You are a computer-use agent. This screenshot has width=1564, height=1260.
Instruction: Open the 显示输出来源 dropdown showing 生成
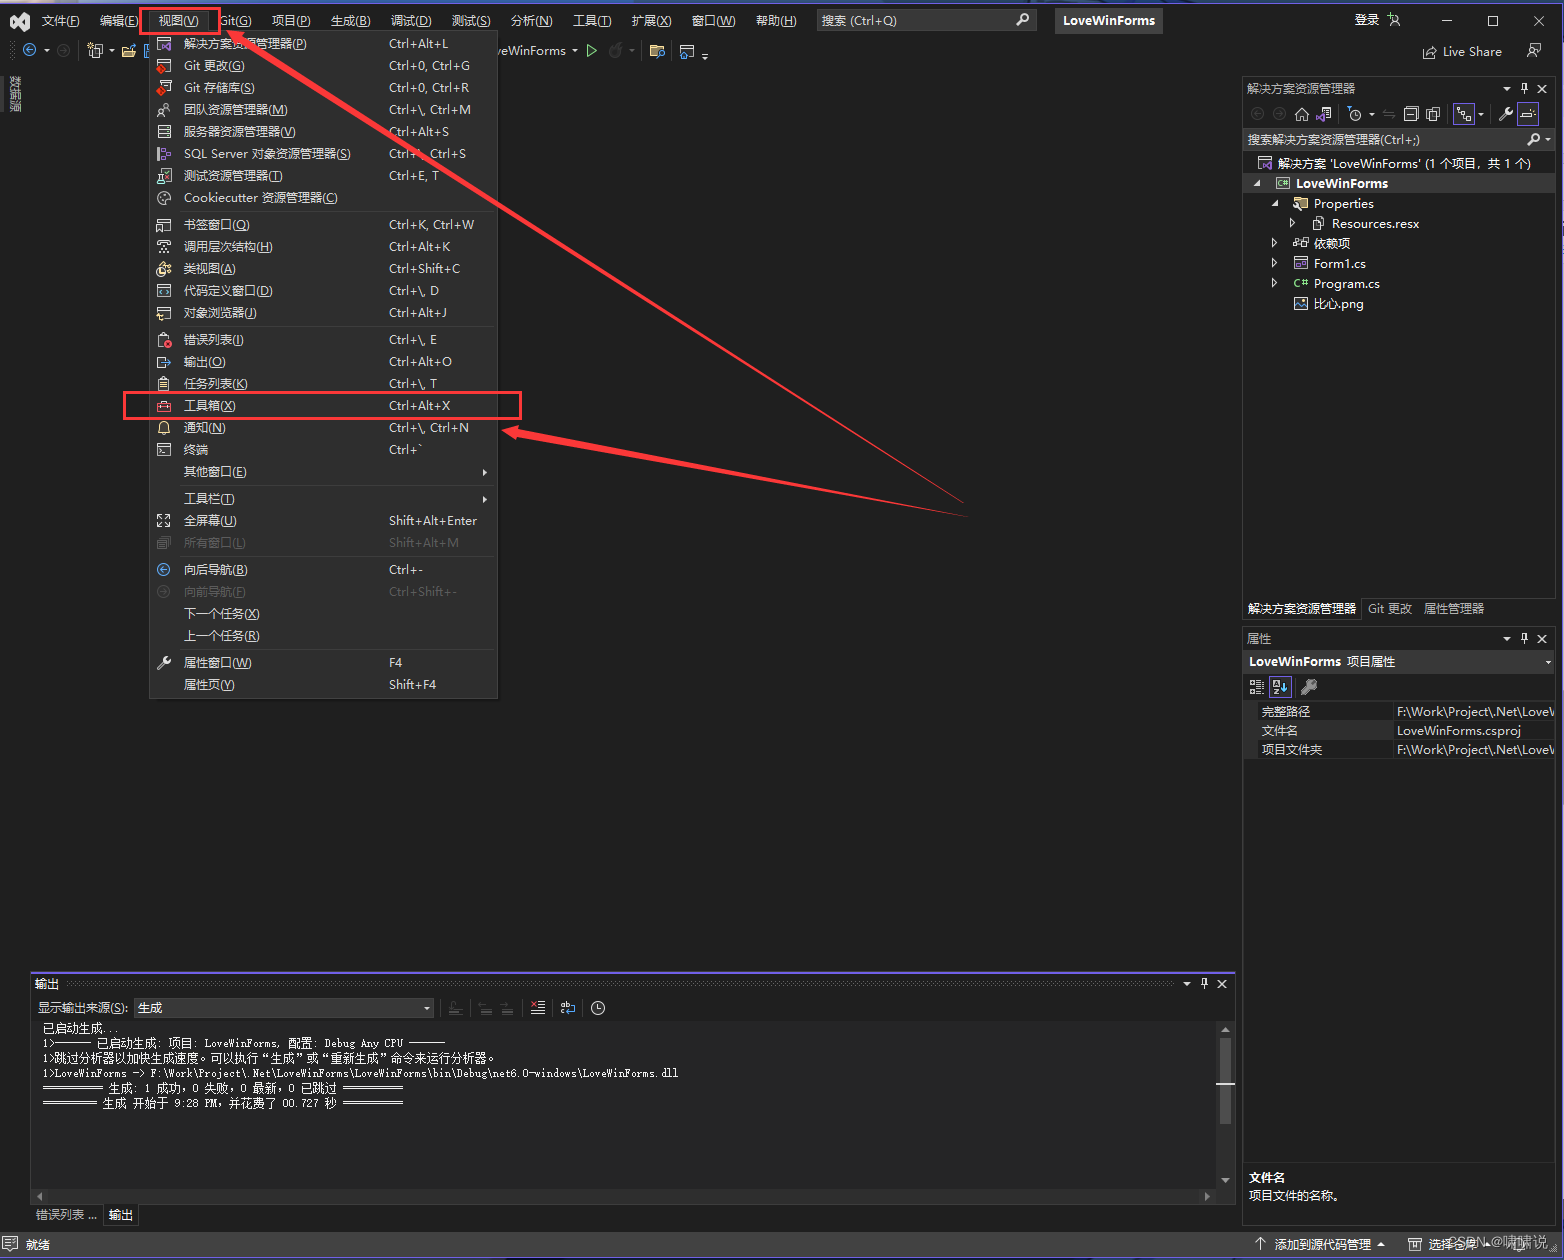point(285,1008)
